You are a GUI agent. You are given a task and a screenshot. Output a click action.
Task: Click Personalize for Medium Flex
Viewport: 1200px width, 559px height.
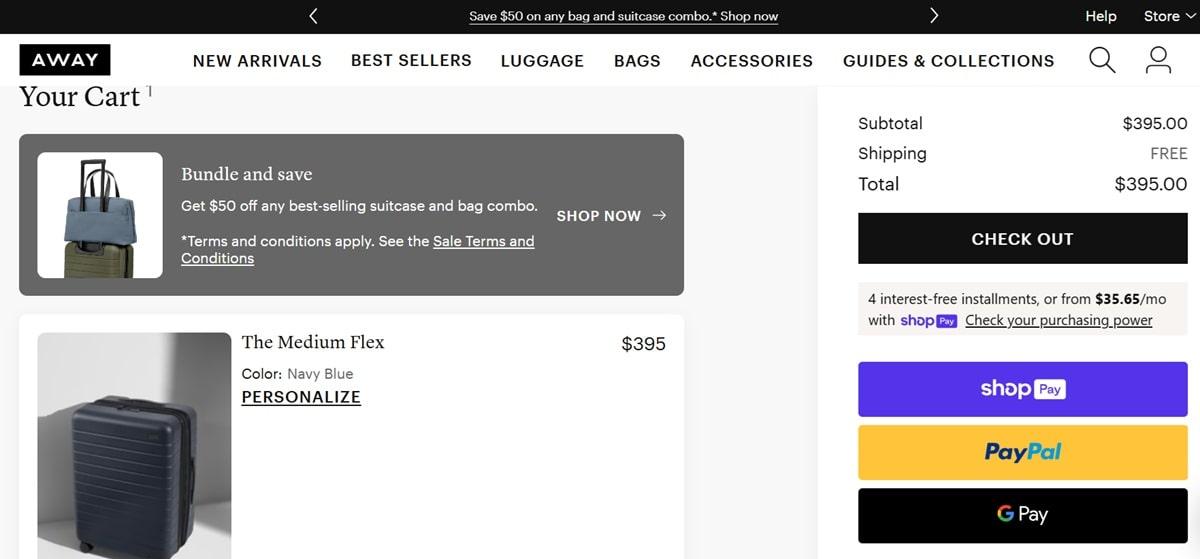(301, 397)
